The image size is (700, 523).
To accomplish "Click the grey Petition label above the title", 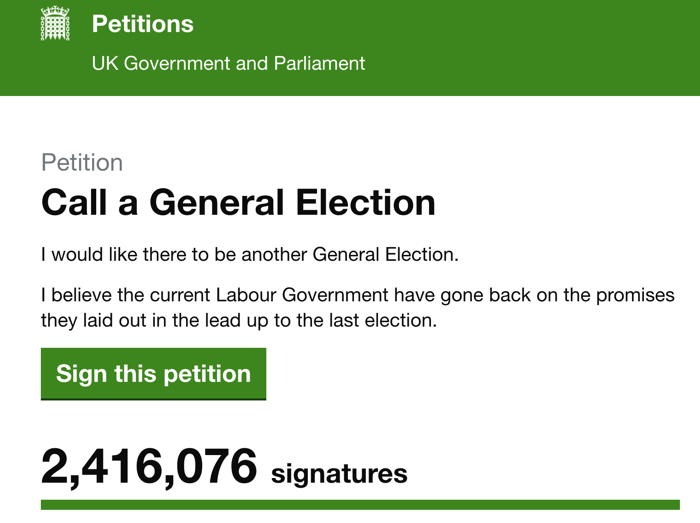I will click(x=82, y=163).
